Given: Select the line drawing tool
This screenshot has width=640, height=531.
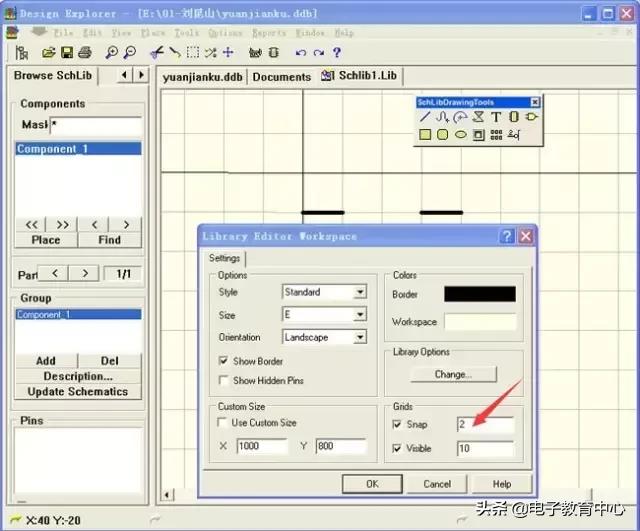Looking at the screenshot, I should pos(425,117).
